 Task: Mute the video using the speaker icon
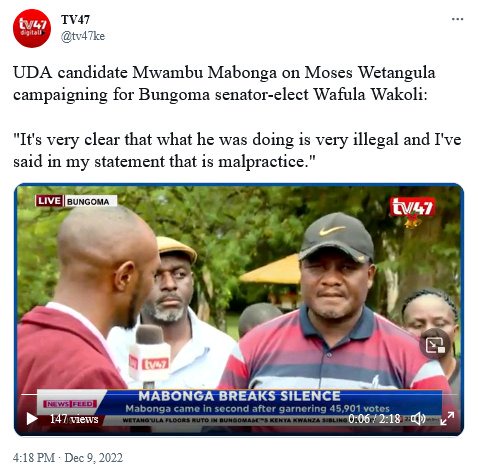[x=418, y=418]
